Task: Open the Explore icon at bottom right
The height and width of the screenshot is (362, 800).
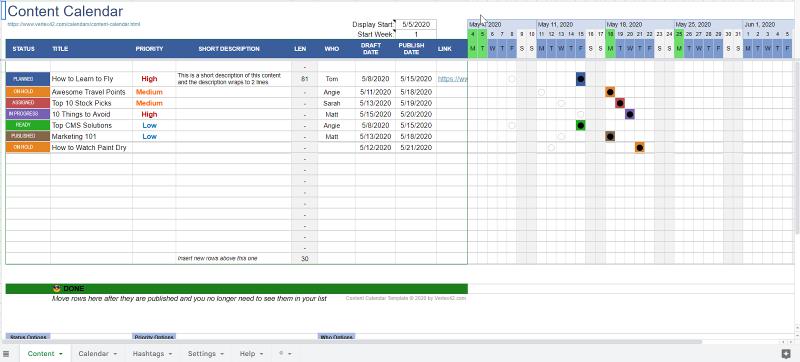Action: click(x=786, y=353)
